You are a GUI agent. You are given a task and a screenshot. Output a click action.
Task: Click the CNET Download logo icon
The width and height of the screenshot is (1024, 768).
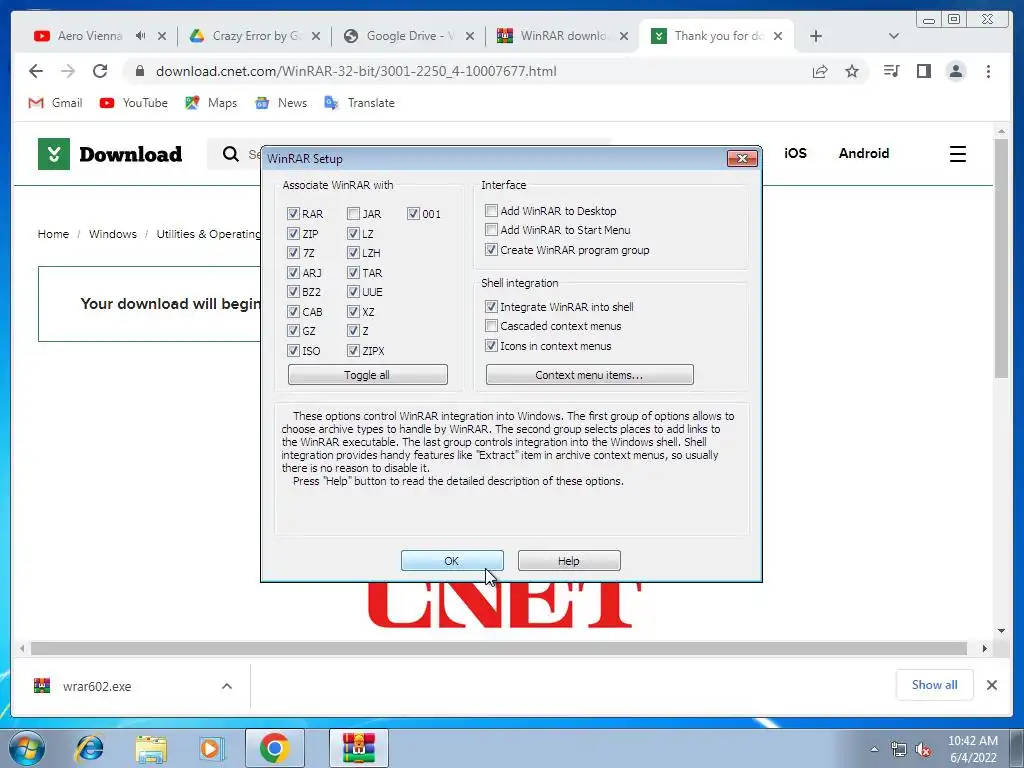(54, 154)
